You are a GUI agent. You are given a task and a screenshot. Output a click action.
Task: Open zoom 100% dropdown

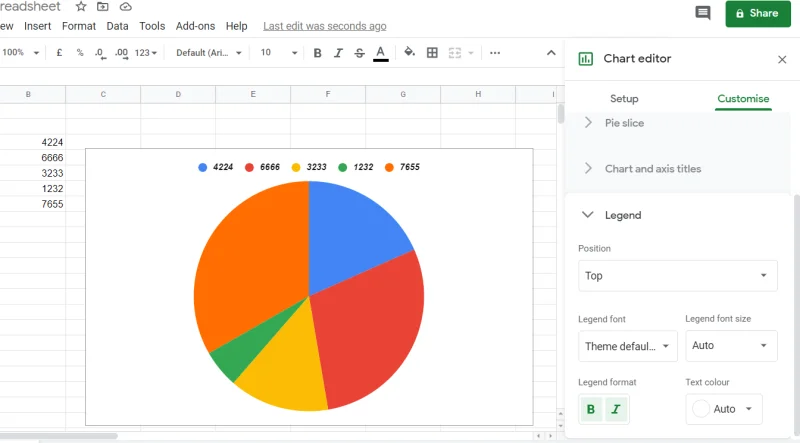pos(21,53)
